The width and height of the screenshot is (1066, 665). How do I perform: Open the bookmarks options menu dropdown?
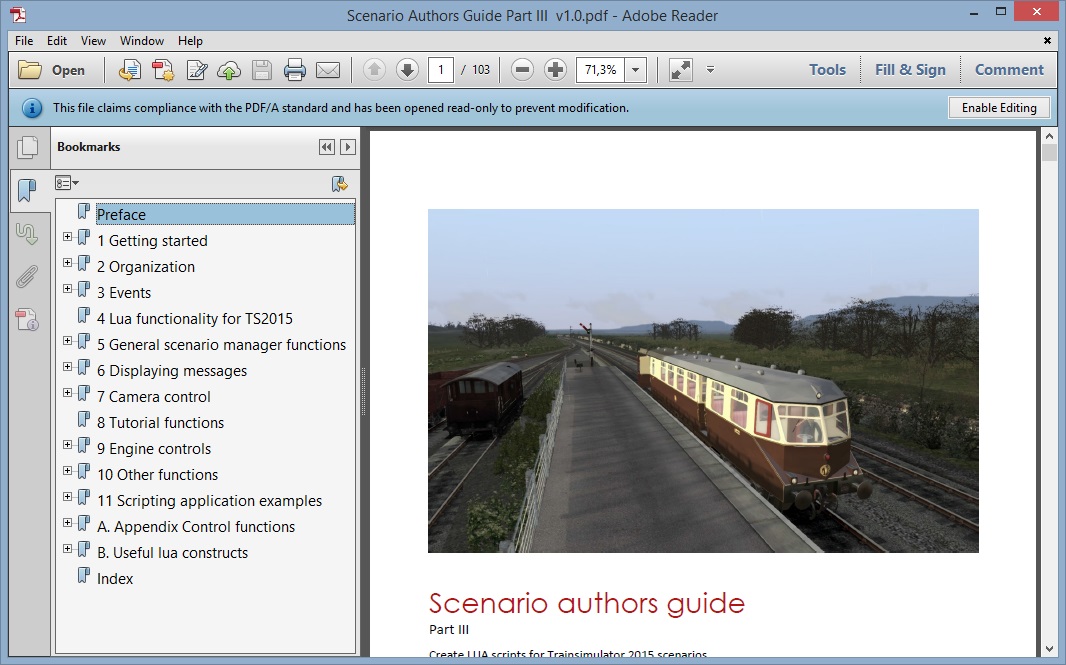[x=67, y=183]
